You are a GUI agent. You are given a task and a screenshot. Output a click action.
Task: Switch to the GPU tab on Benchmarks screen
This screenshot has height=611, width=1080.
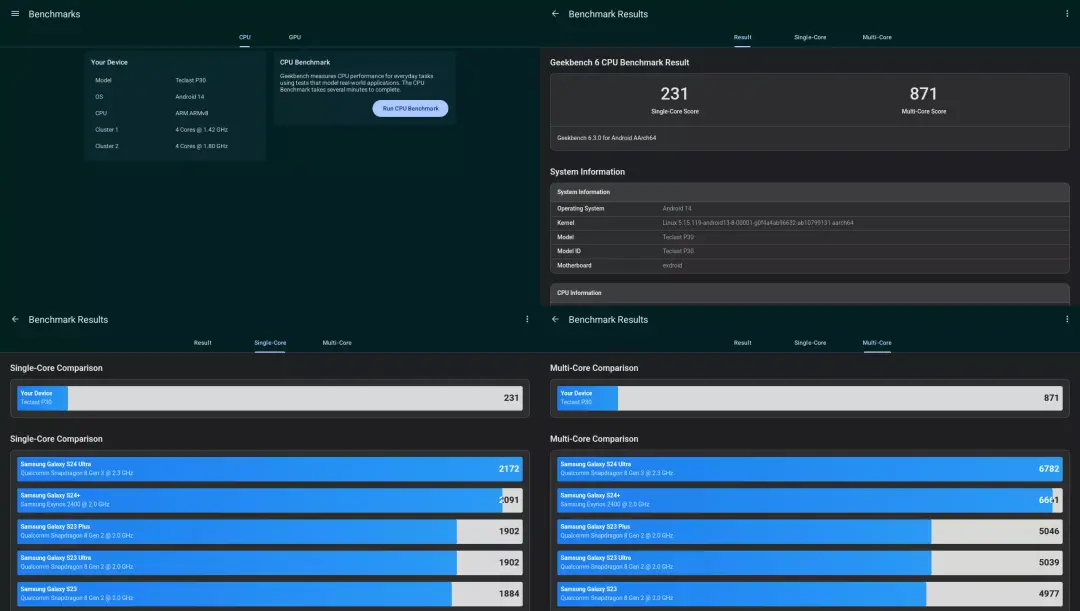point(295,37)
